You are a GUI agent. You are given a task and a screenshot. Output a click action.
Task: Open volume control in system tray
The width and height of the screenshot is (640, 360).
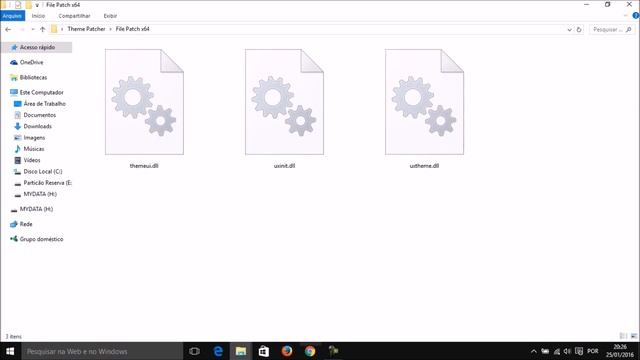point(567,351)
